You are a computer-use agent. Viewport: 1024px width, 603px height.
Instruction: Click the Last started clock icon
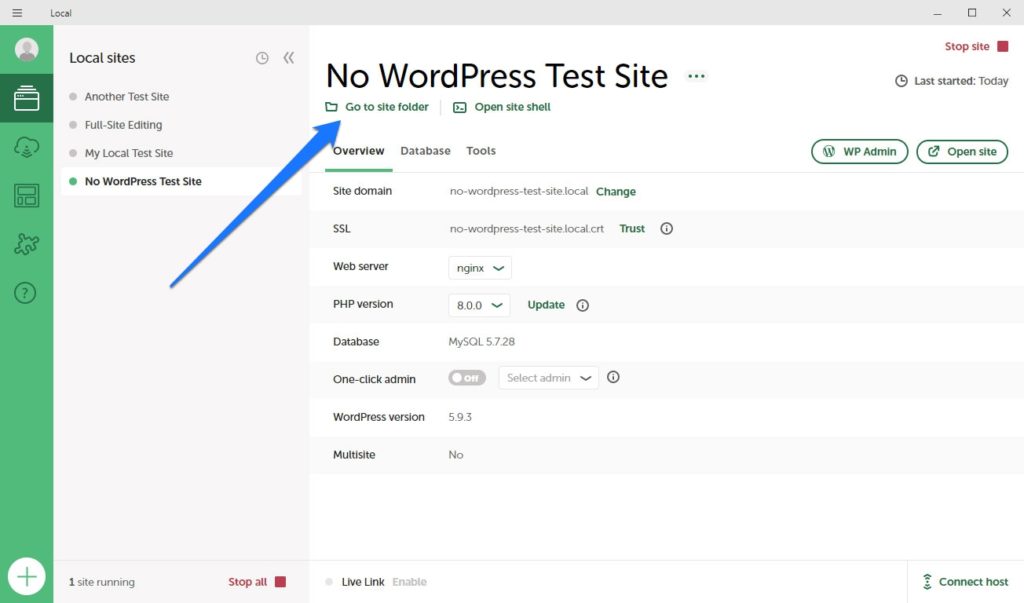coord(901,81)
